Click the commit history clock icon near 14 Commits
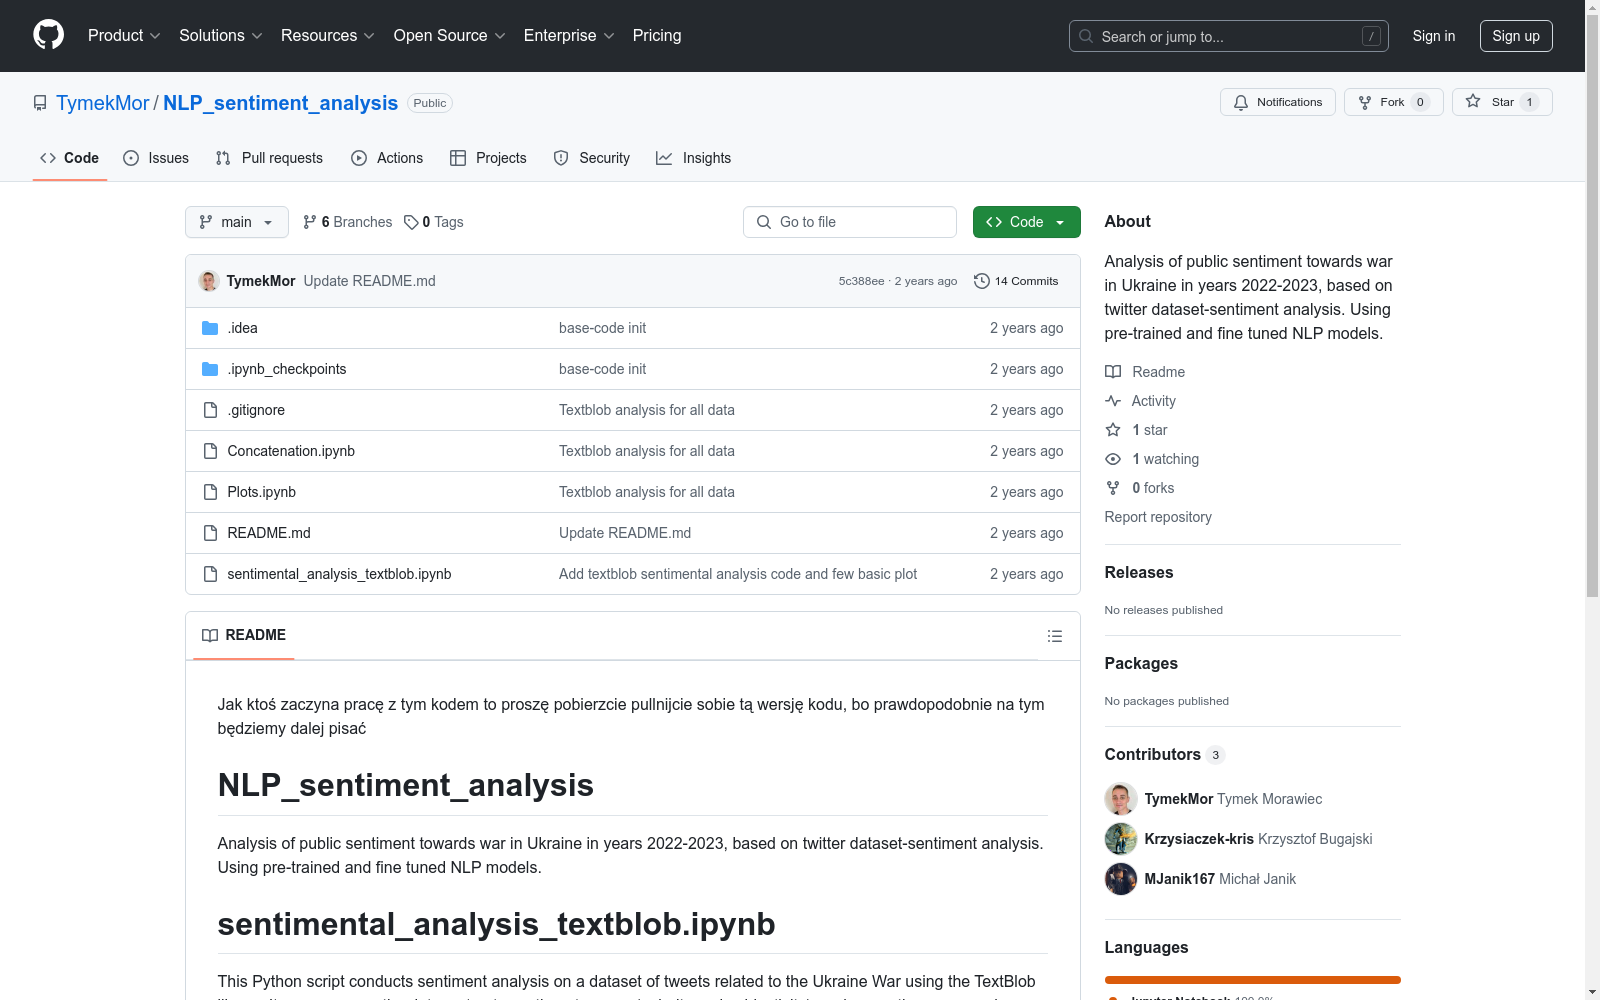This screenshot has height=1000, width=1600. pyautogui.click(x=981, y=281)
